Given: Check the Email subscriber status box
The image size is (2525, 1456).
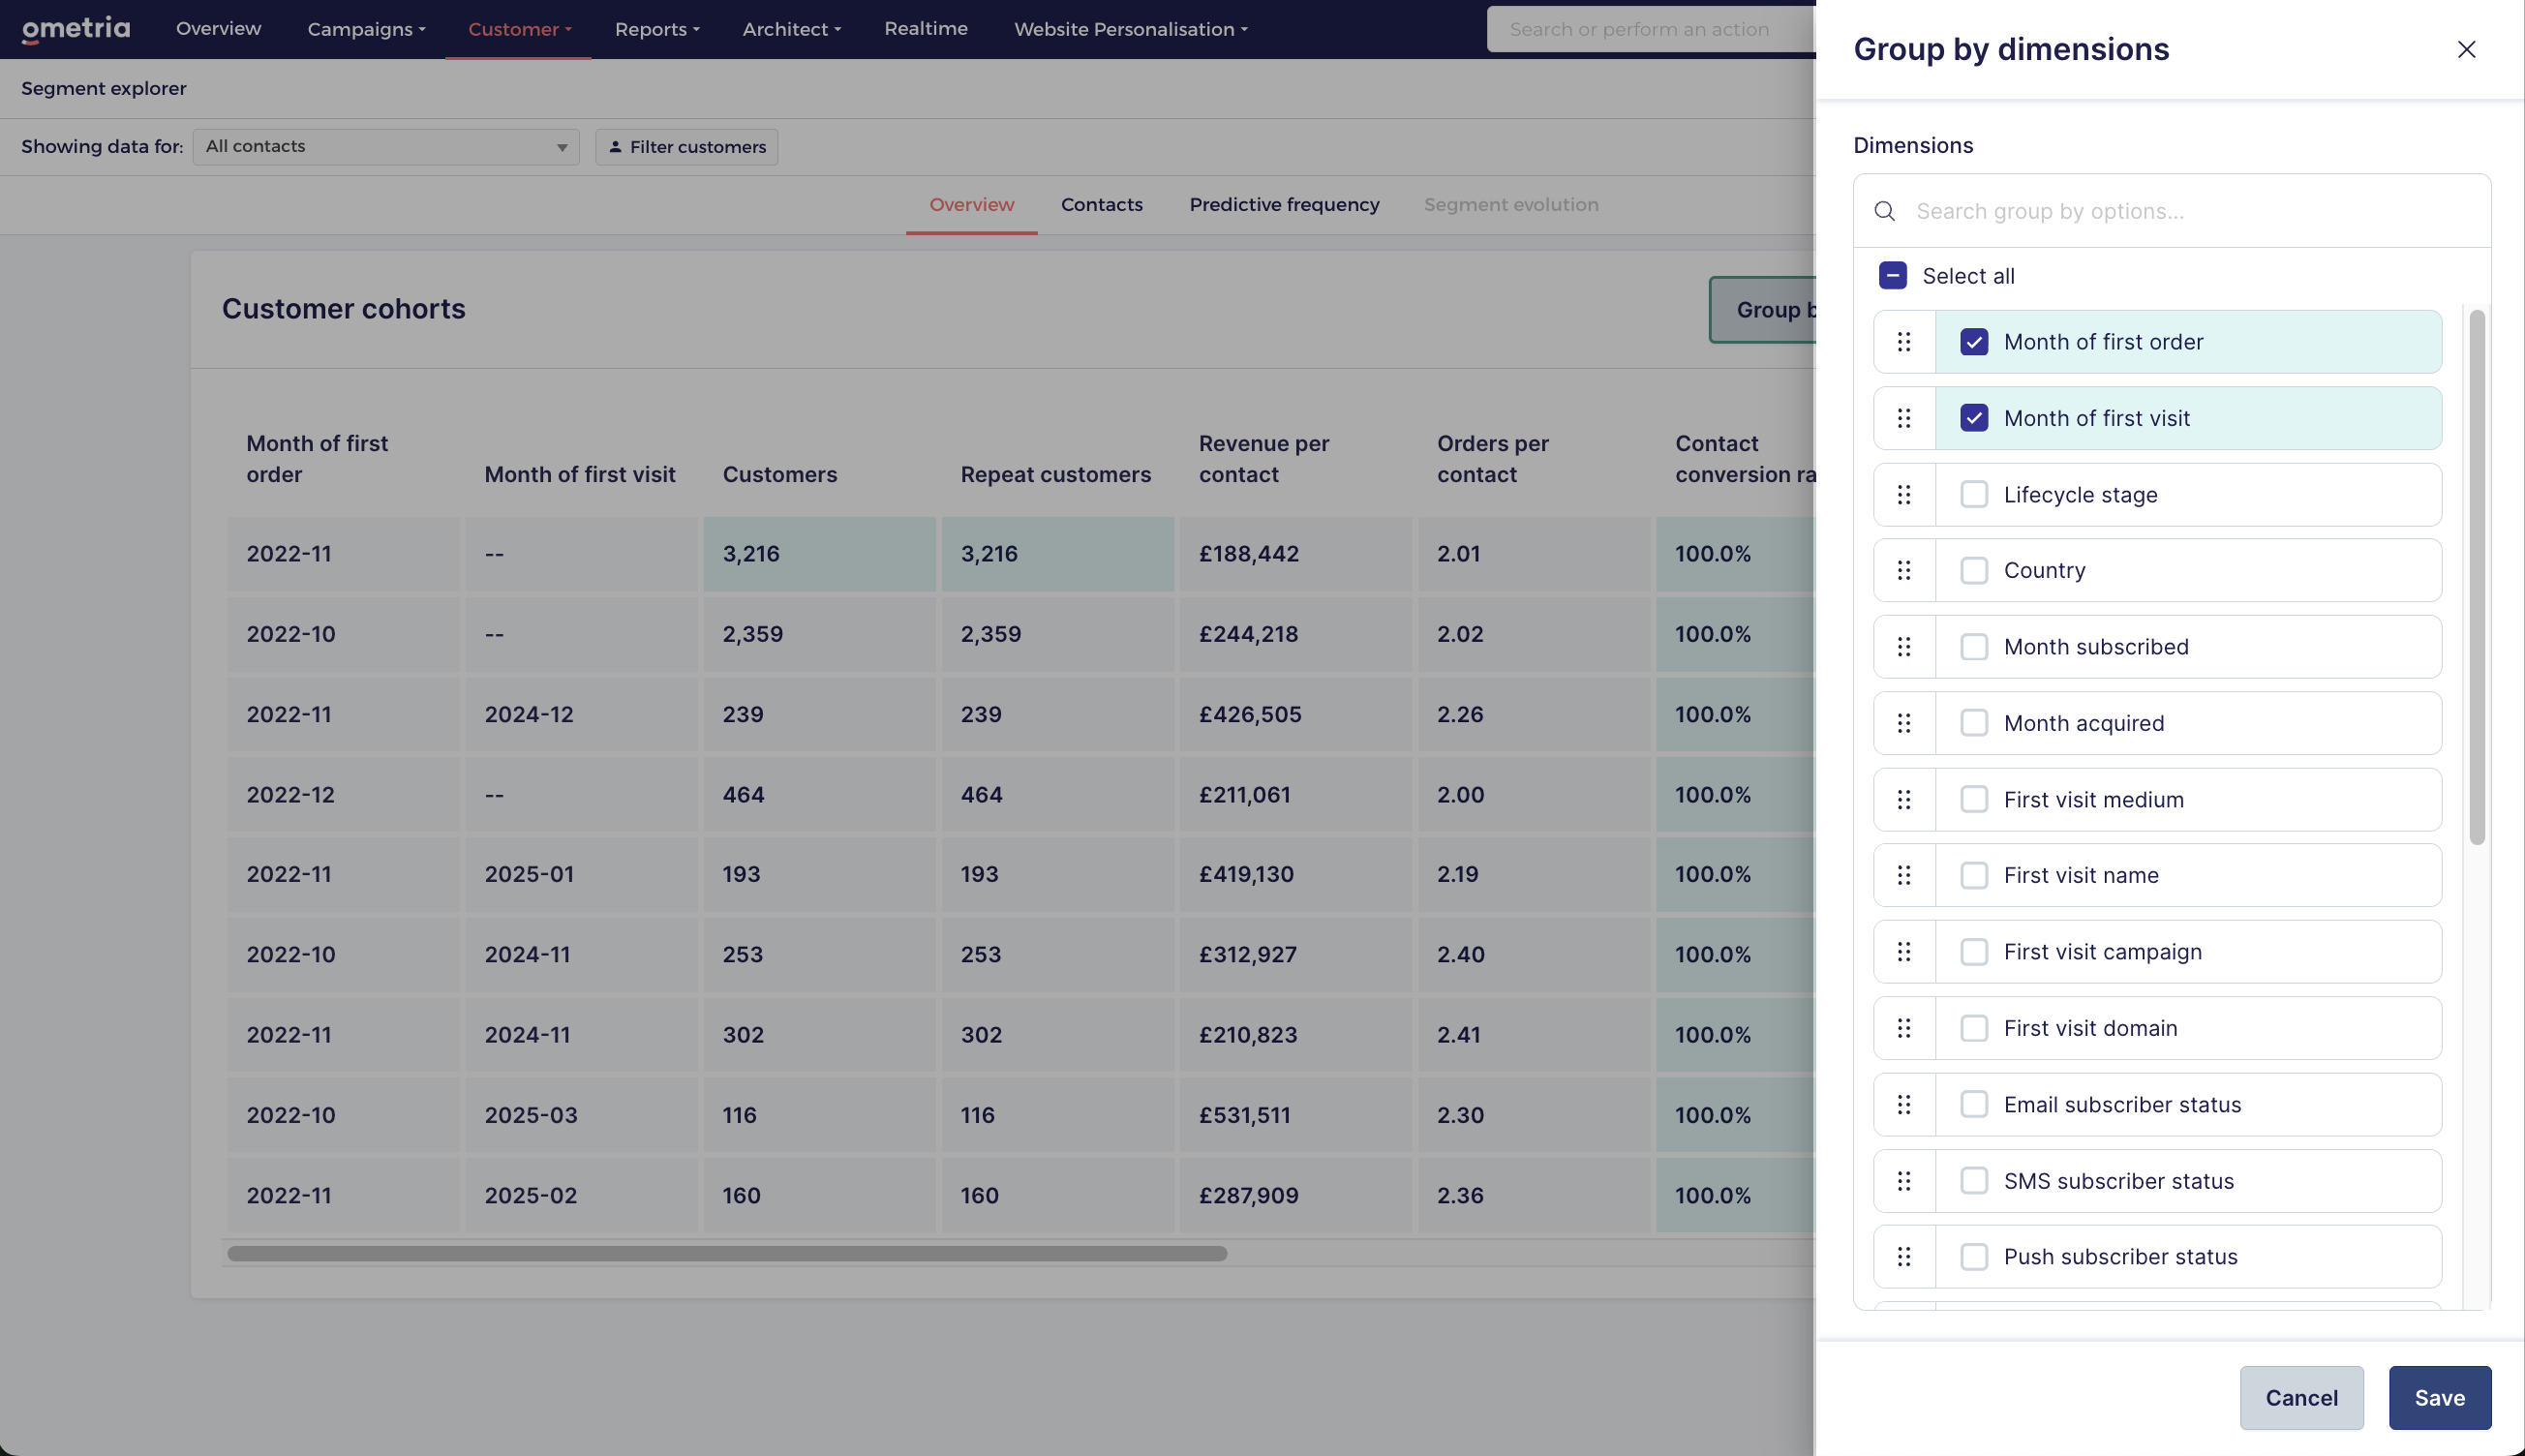Looking at the screenshot, I should point(1974,1104).
